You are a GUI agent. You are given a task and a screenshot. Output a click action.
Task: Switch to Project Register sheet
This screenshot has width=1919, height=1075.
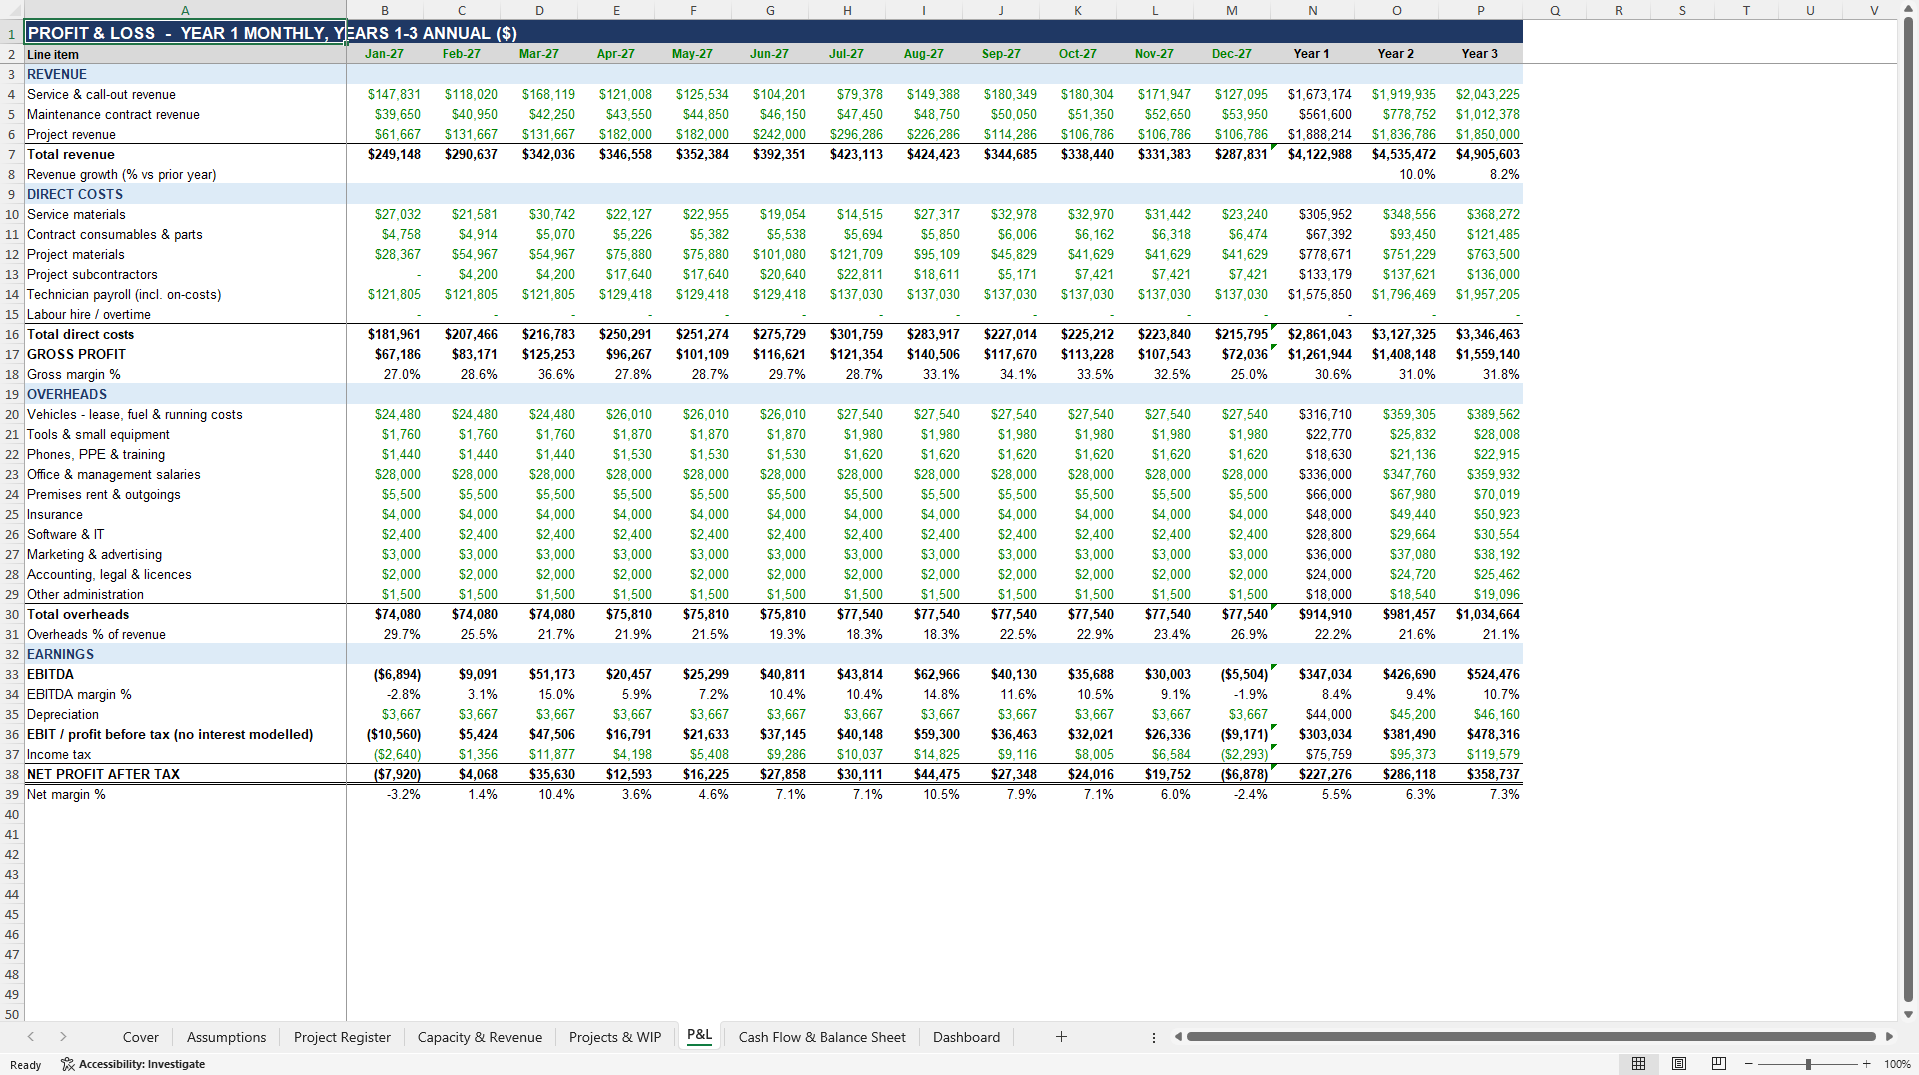click(x=342, y=1037)
